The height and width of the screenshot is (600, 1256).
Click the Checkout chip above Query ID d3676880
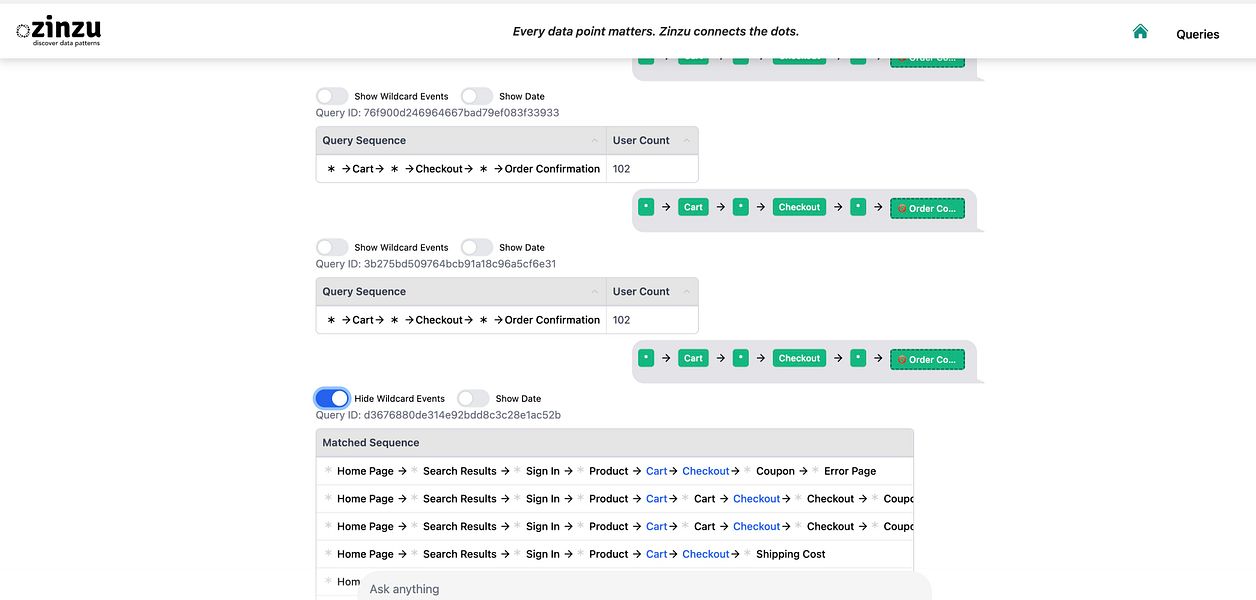pyautogui.click(x=799, y=358)
